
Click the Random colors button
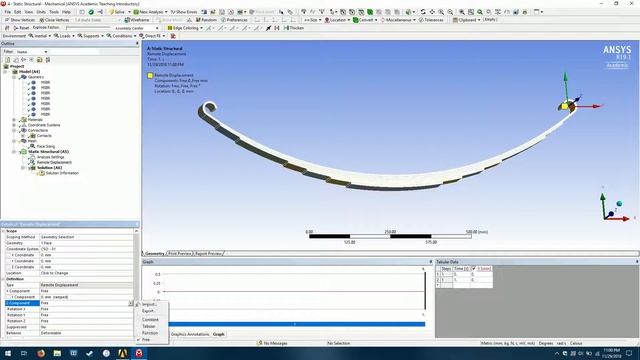(206, 20)
